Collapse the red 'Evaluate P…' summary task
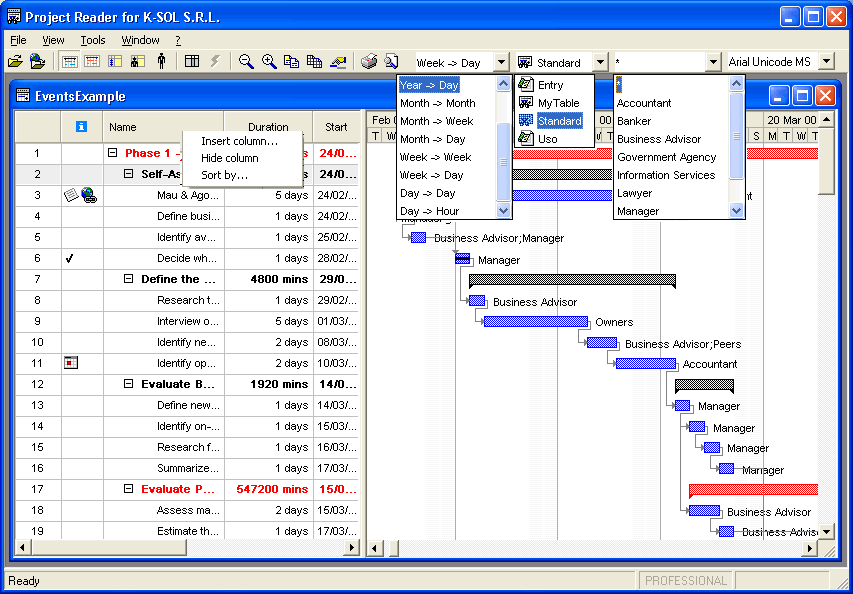This screenshot has height=594, width=853. point(128,489)
